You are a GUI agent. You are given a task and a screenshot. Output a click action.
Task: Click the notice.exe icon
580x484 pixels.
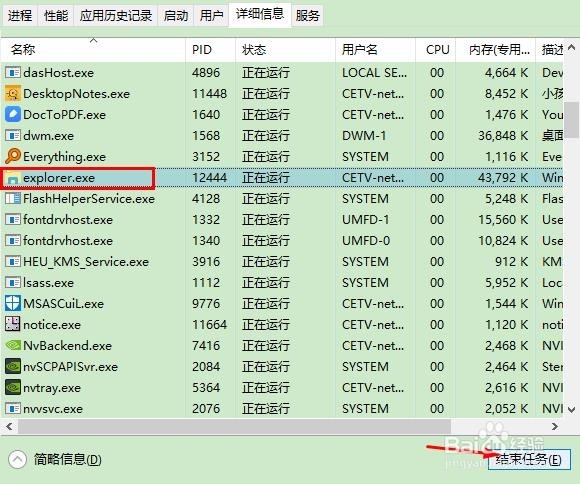pyautogui.click(x=13, y=325)
